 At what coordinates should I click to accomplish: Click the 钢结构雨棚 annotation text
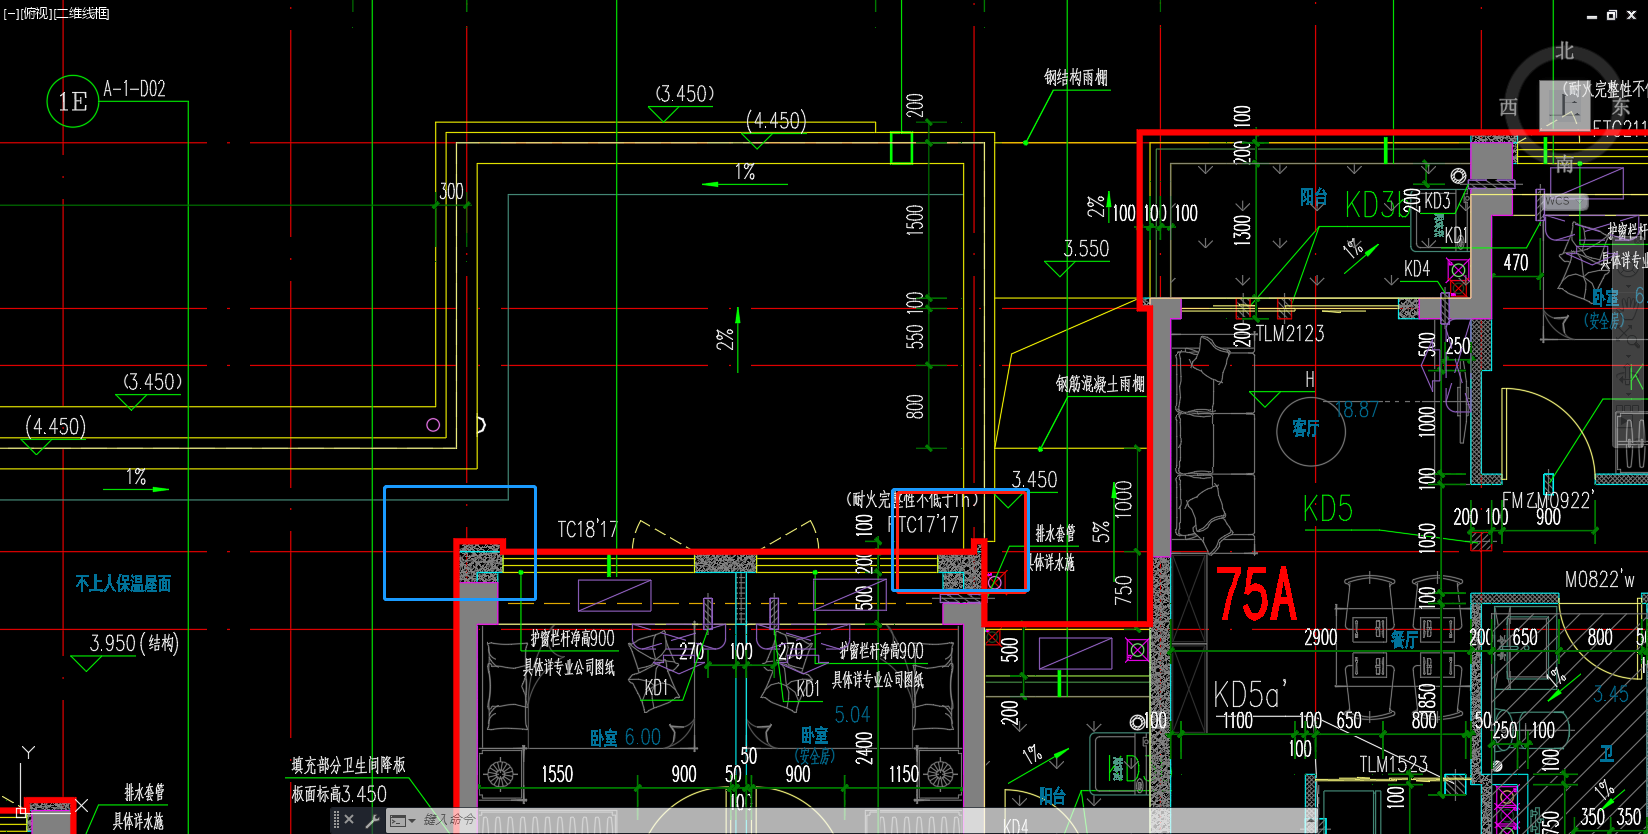click(x=1076, y=78)
